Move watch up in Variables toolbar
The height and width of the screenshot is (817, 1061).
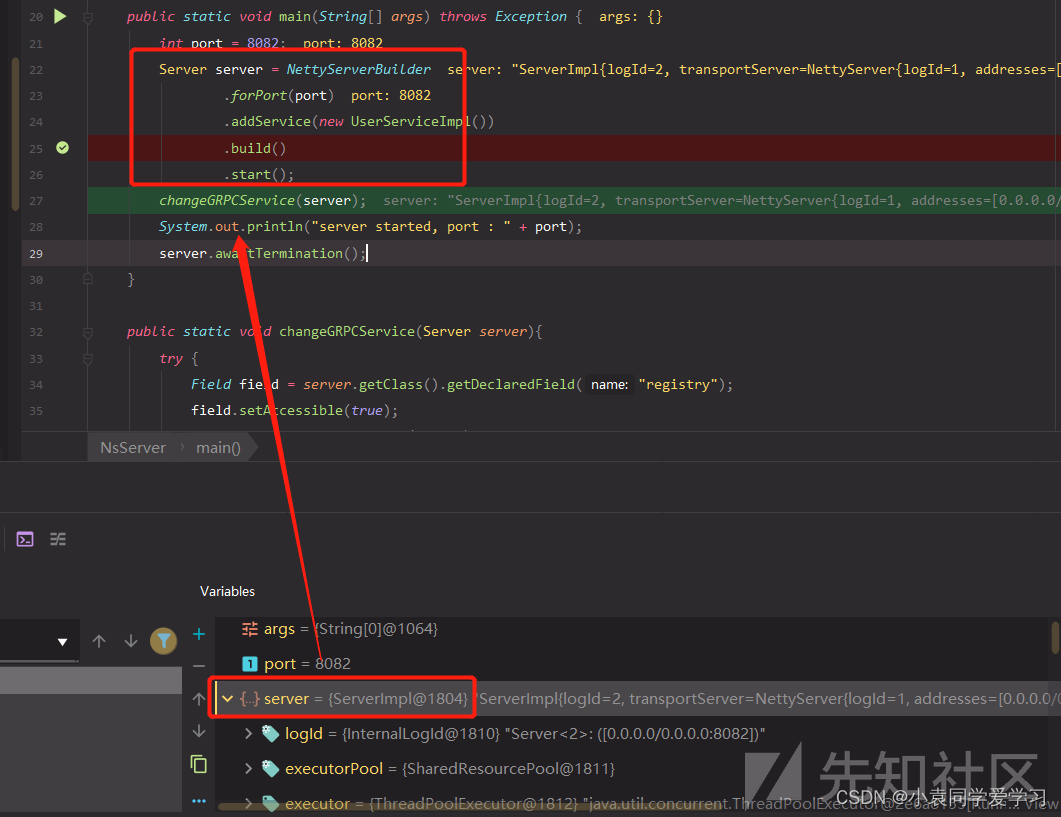point(199,699)
